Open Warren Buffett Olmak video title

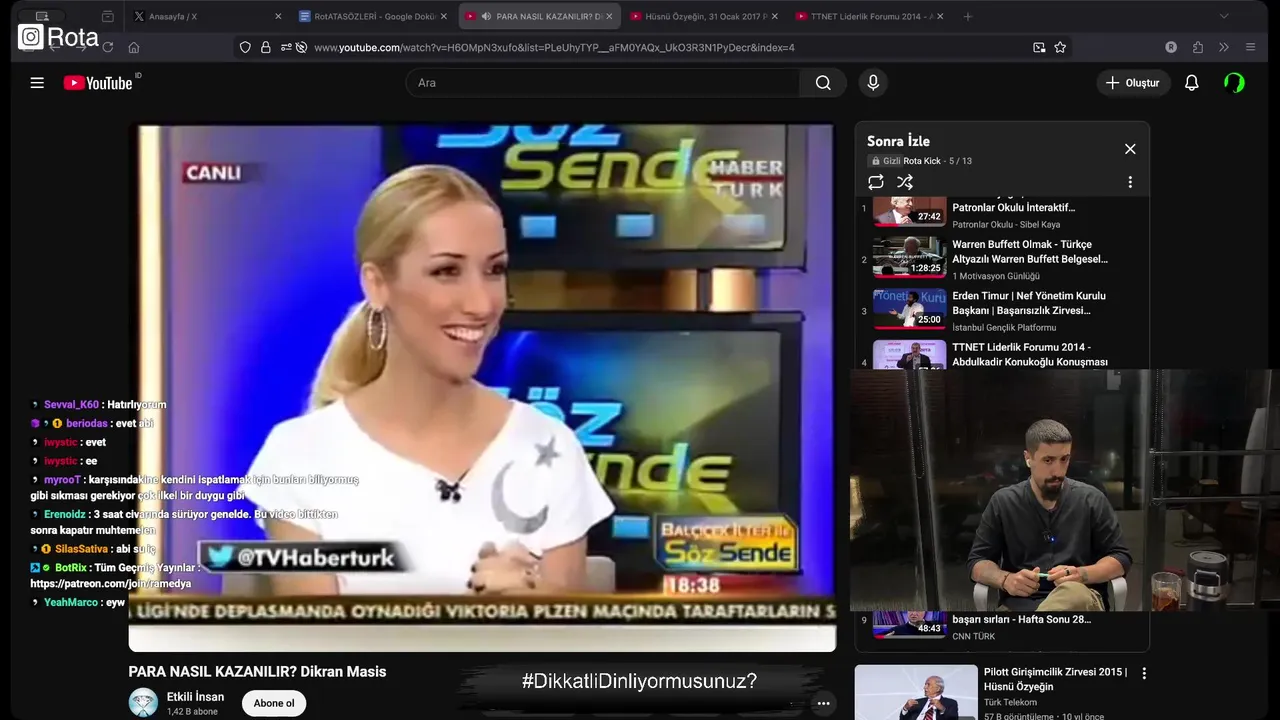click(1029, 251)
